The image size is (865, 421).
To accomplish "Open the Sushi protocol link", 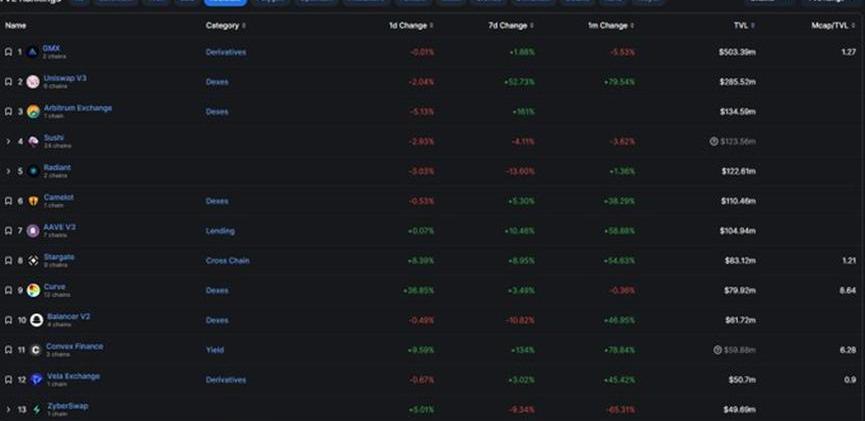I will (x=54, y=138).
